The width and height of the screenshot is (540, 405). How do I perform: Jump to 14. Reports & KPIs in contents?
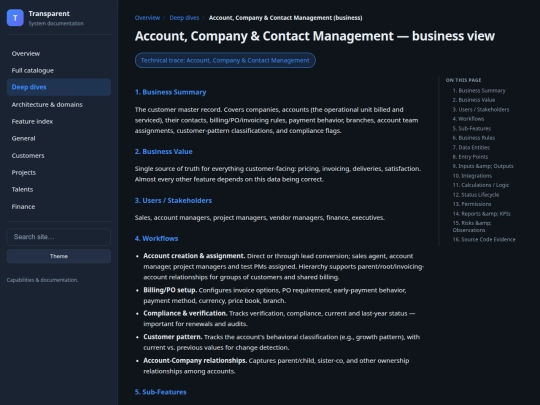[x=481, y=214]
